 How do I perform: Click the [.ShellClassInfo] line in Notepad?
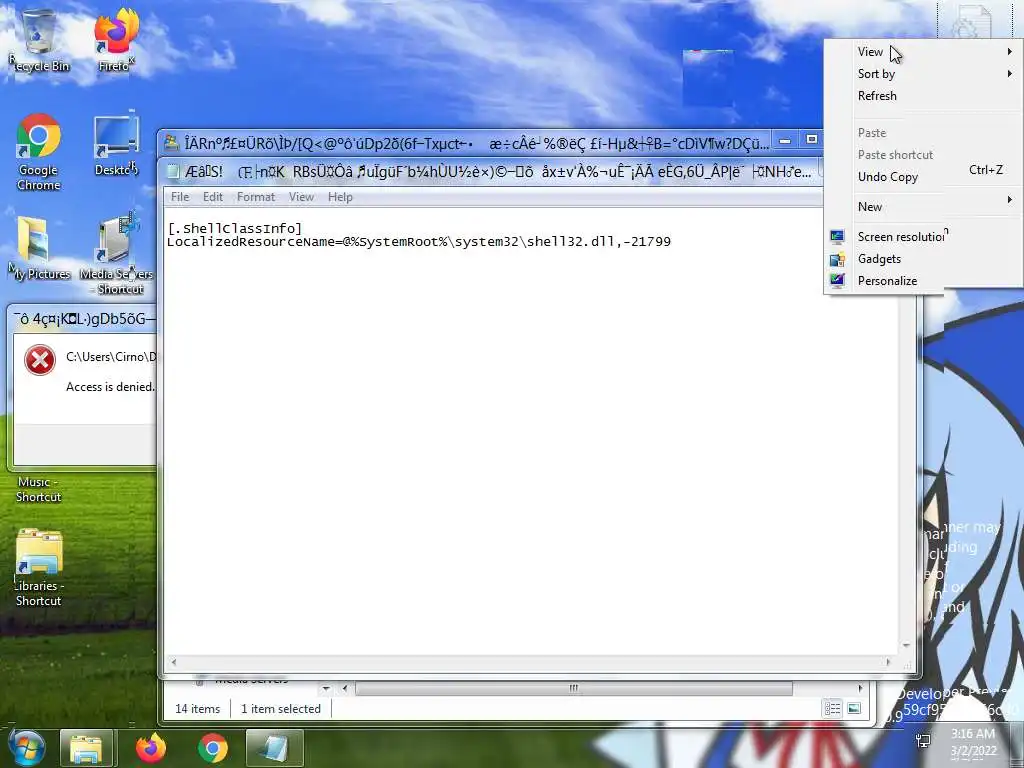point(234,229)
